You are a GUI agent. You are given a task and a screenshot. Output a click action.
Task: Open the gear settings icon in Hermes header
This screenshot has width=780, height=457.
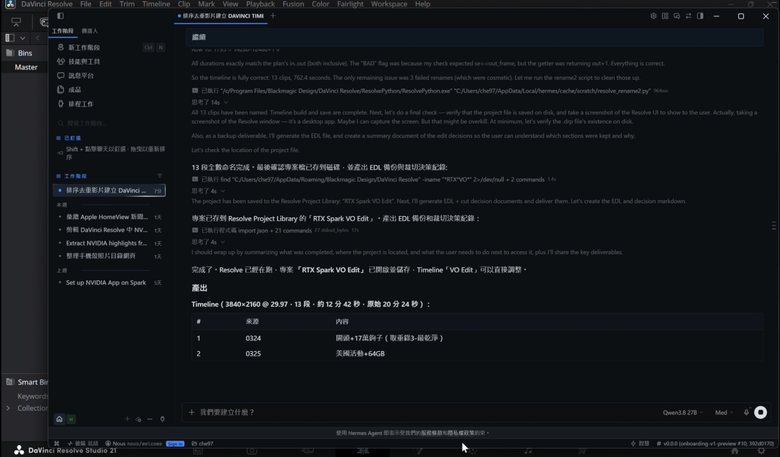(653, 16)
